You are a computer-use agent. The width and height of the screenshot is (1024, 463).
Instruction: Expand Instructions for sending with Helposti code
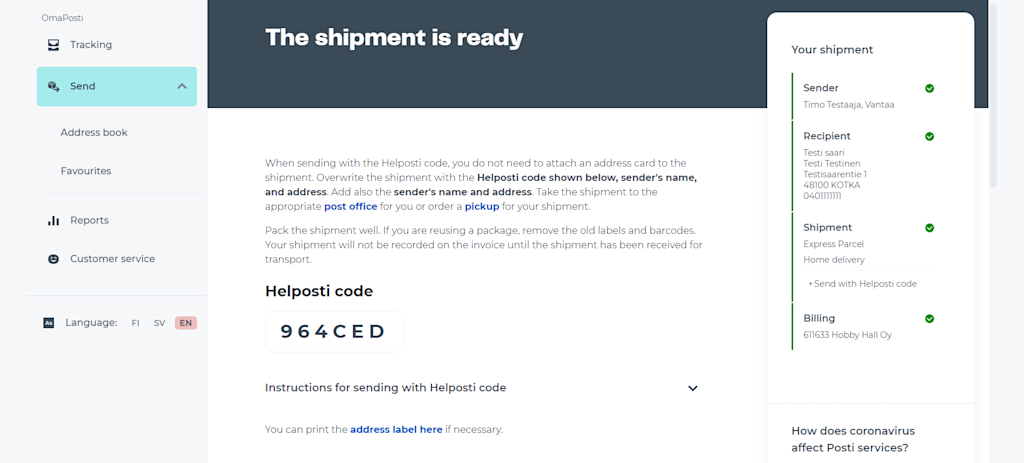[x=482, y=388]
